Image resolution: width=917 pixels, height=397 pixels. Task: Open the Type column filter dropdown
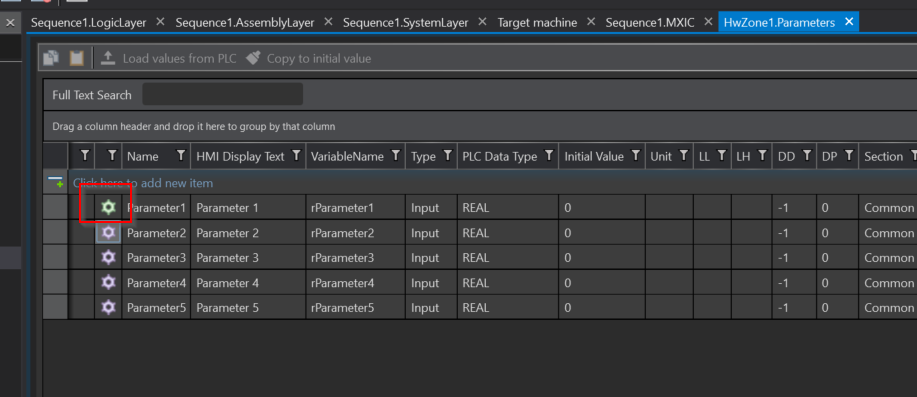click(448, 156)
